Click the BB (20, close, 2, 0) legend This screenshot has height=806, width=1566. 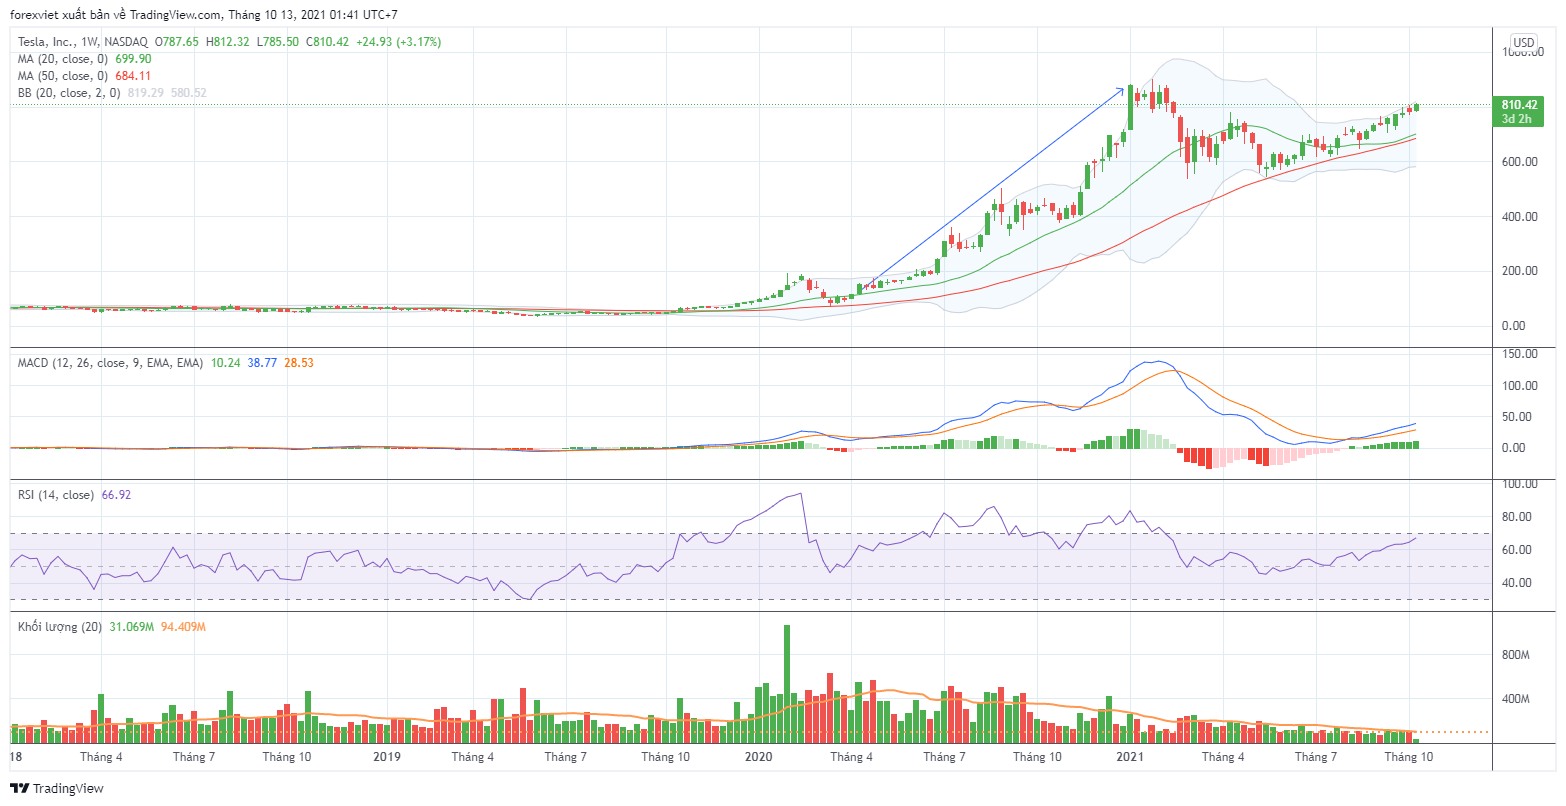[69, 93]
